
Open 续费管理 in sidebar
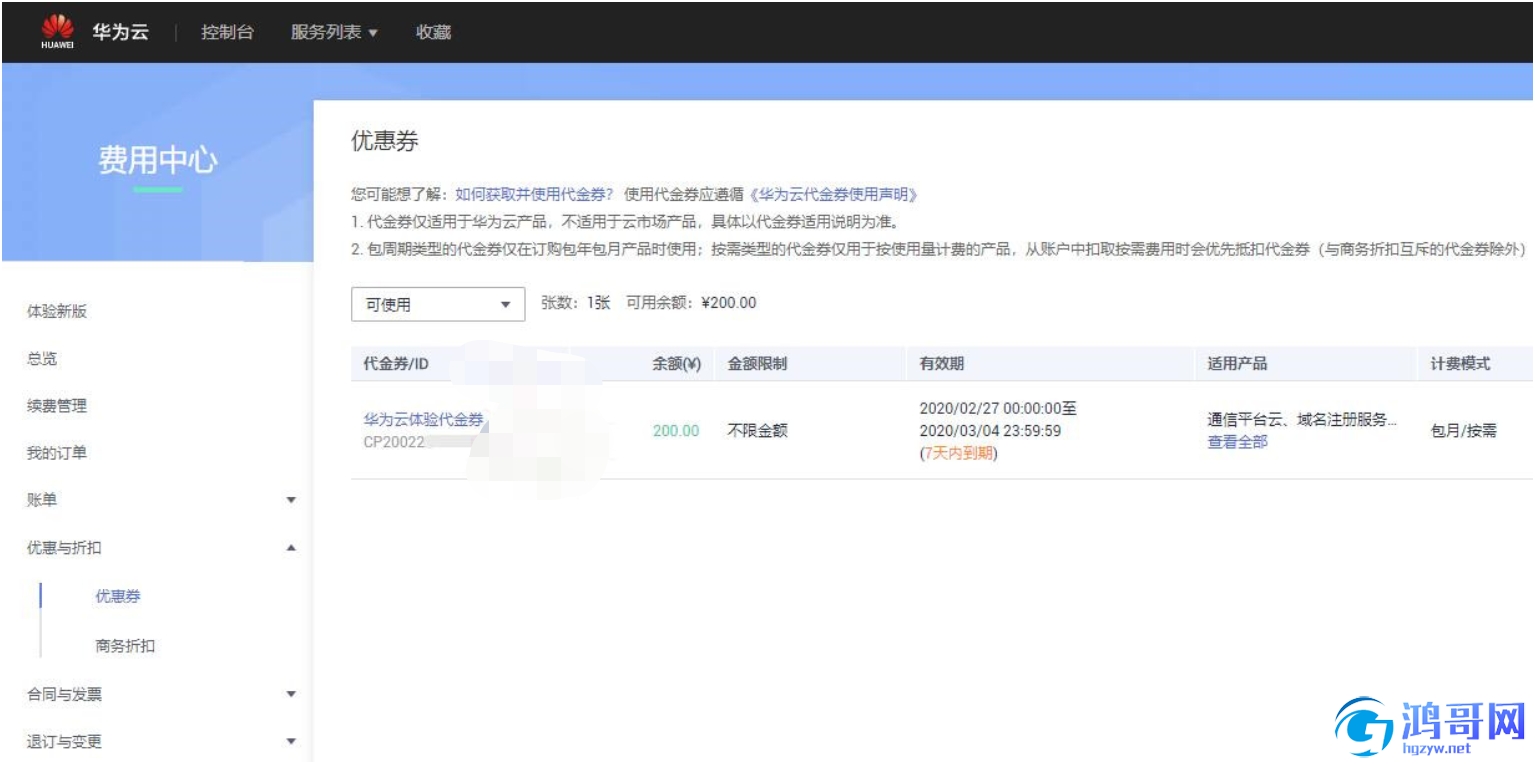click(x=57, y=406)
